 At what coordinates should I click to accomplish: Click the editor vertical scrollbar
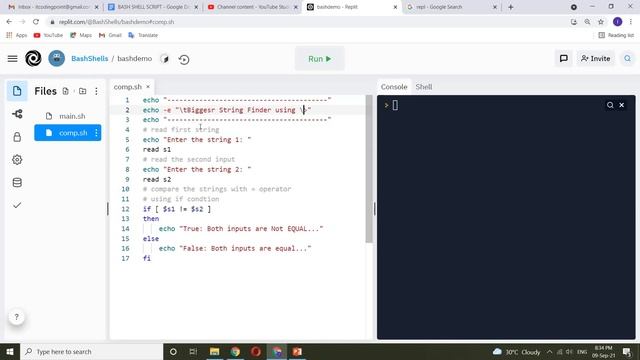click(369, 169)
